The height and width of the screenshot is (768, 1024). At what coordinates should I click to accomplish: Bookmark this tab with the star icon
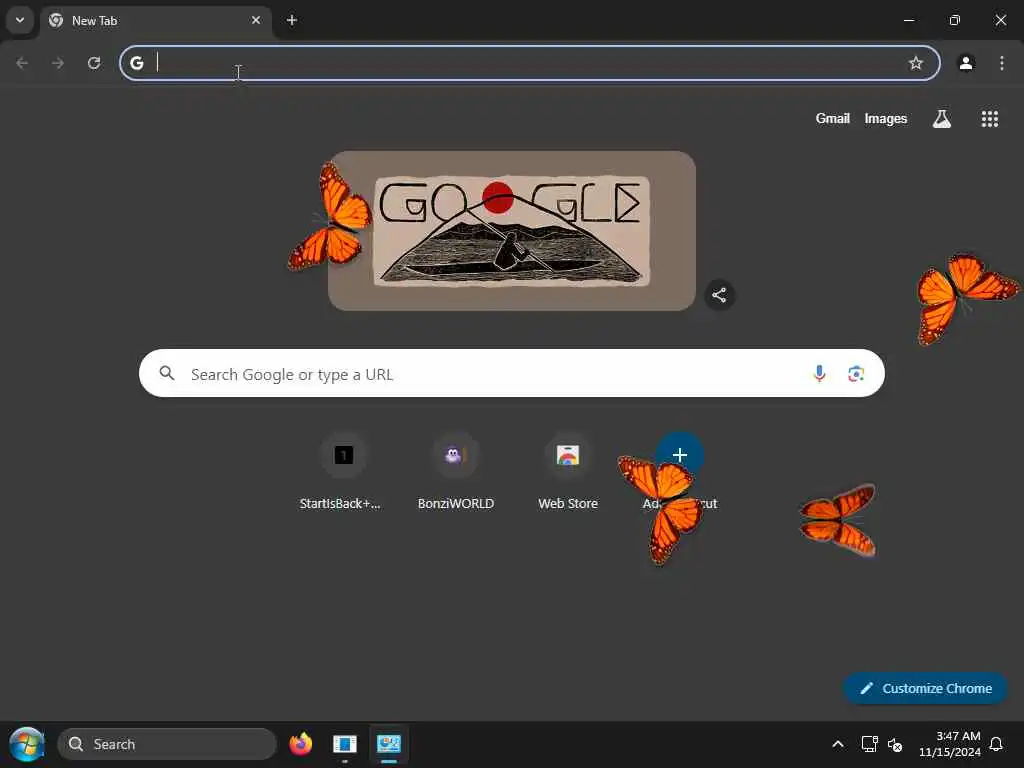tap(916, 63)
